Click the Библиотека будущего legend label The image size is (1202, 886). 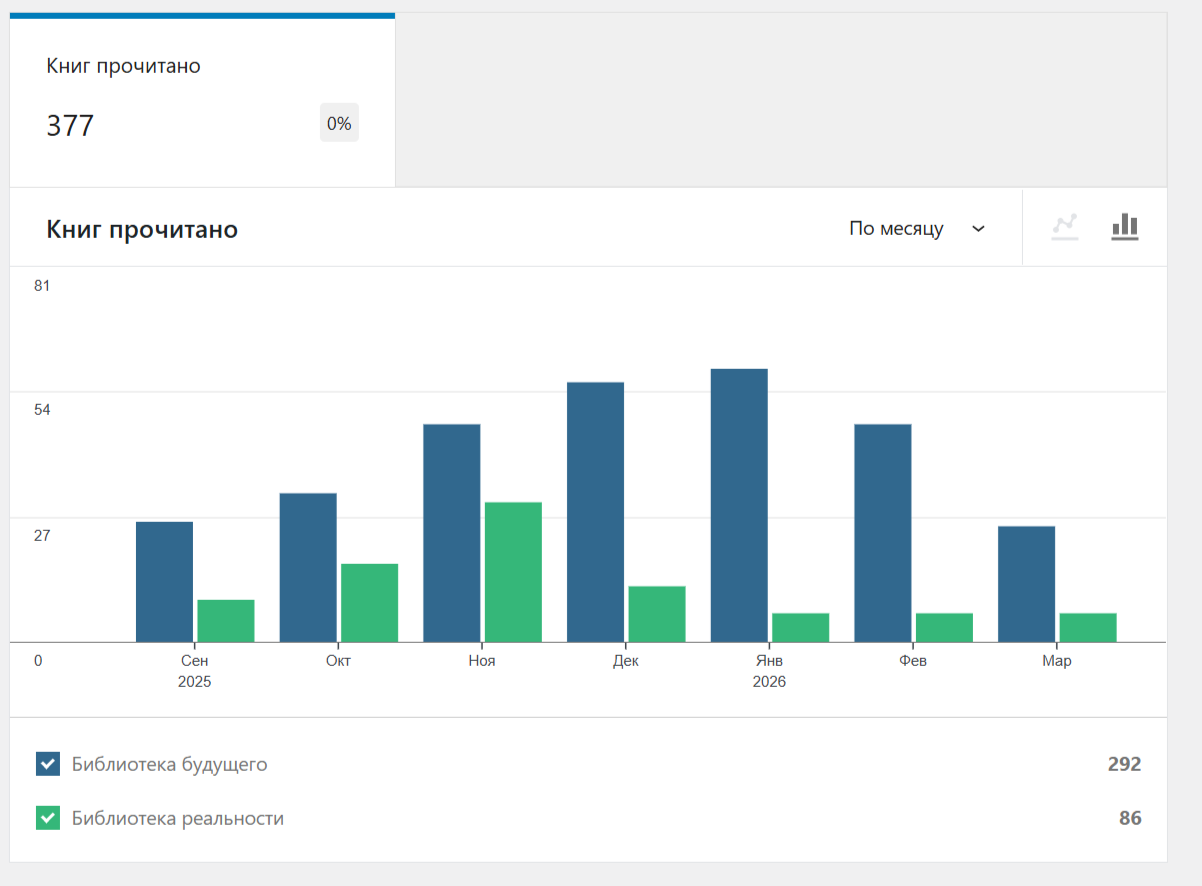point(169,764)
